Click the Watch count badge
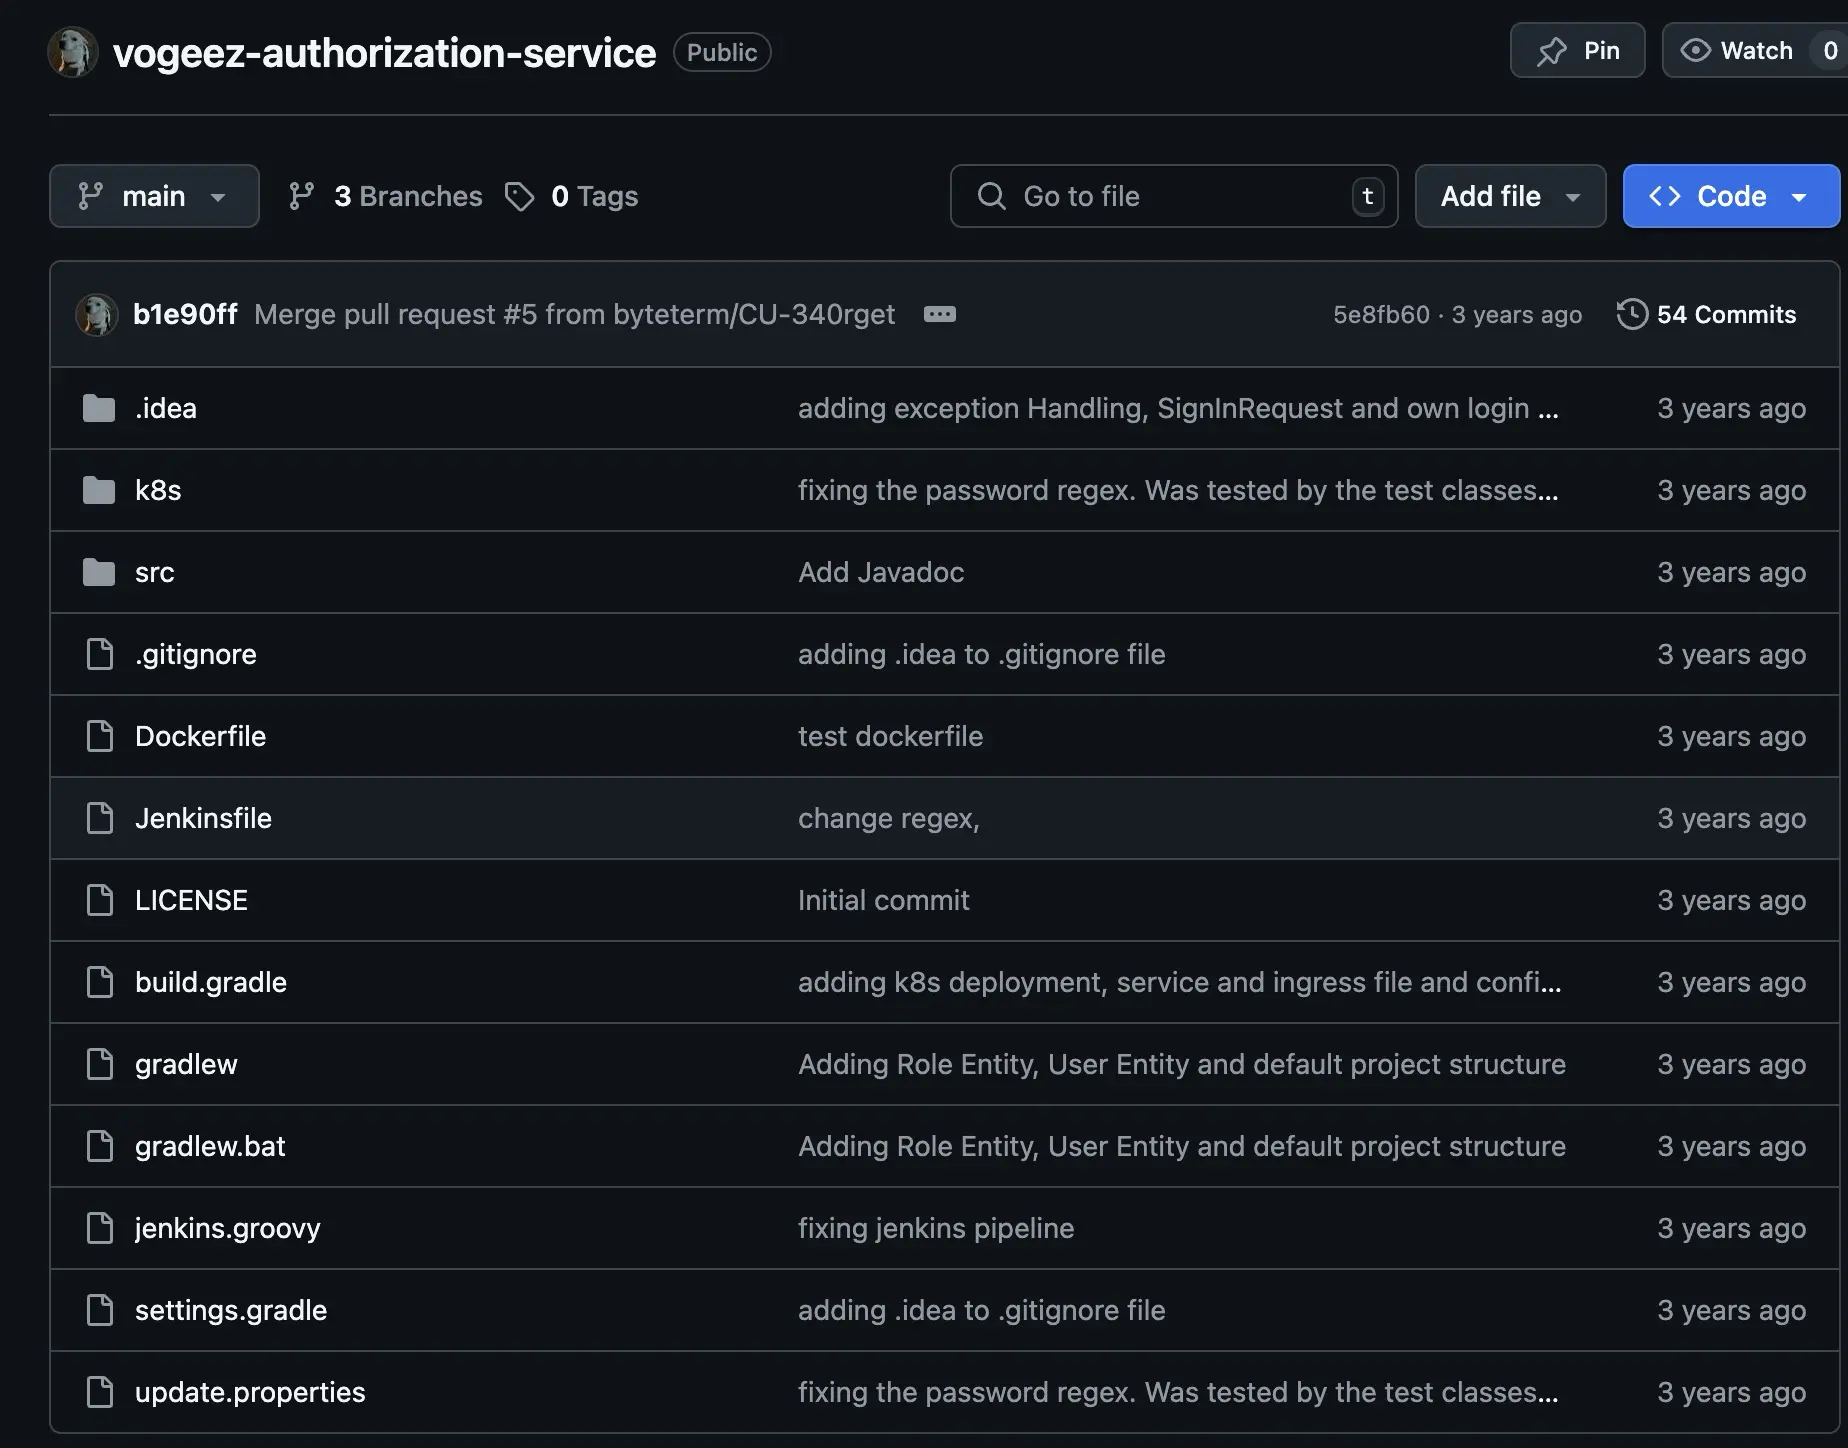Viewport: 1848px width, 1448px height. pos(1830,50)
